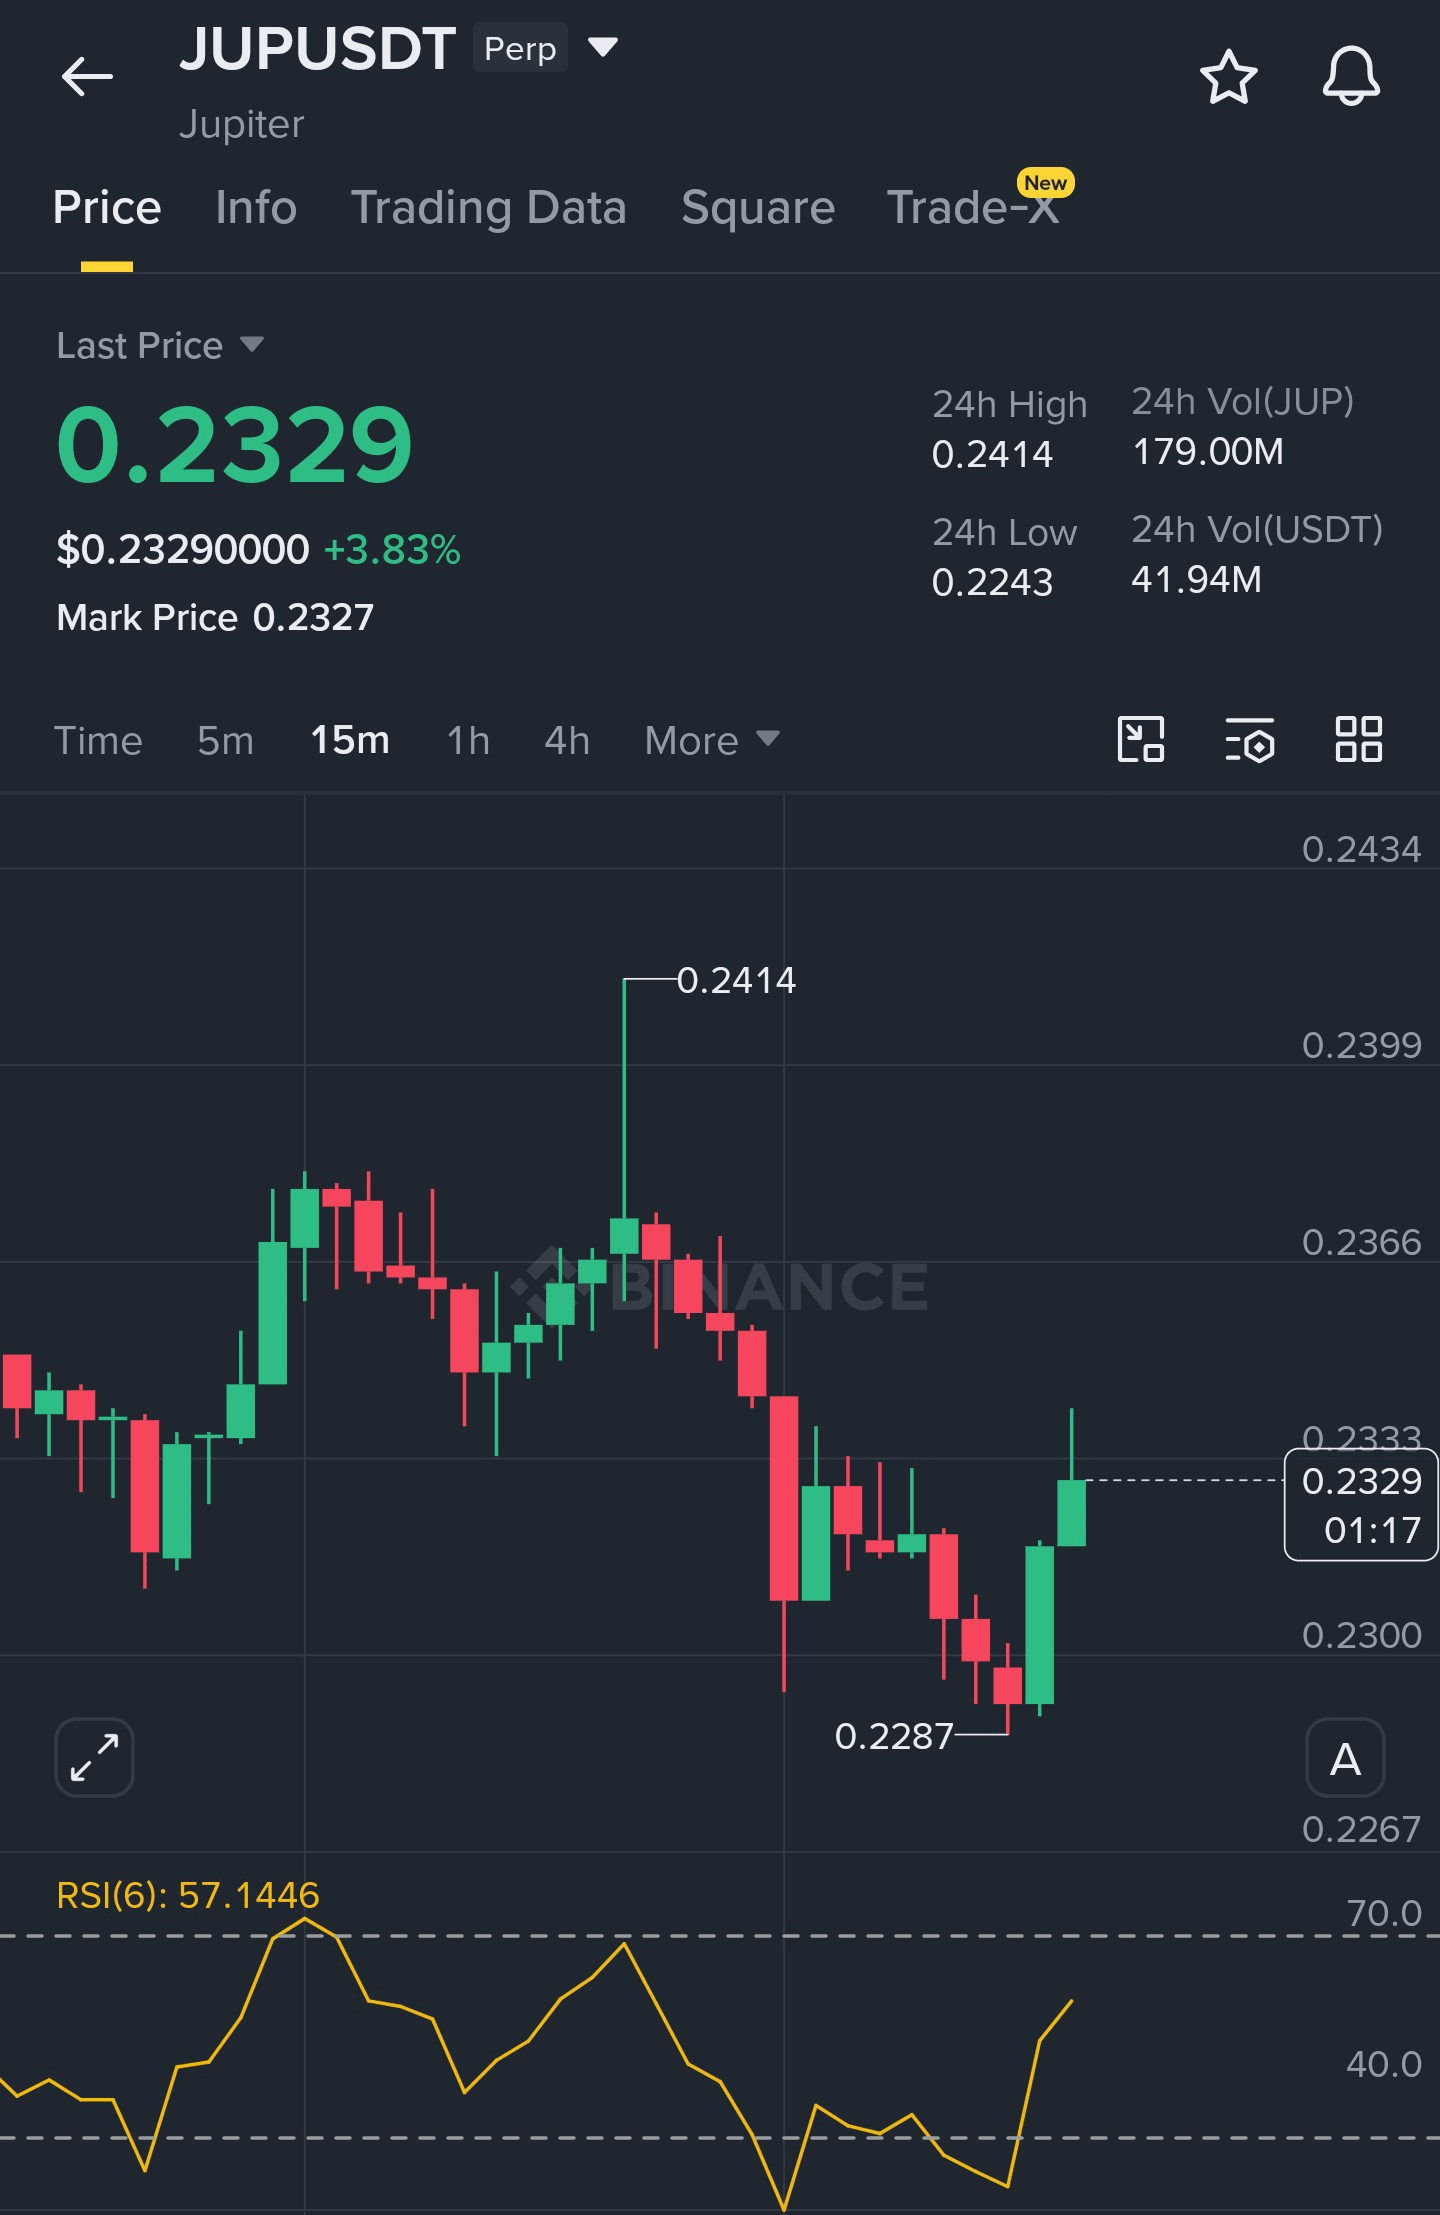The image size is (1440, 2215).
Task: Tap the current price tag 0.2329 01:17
Action: 1361,1505
